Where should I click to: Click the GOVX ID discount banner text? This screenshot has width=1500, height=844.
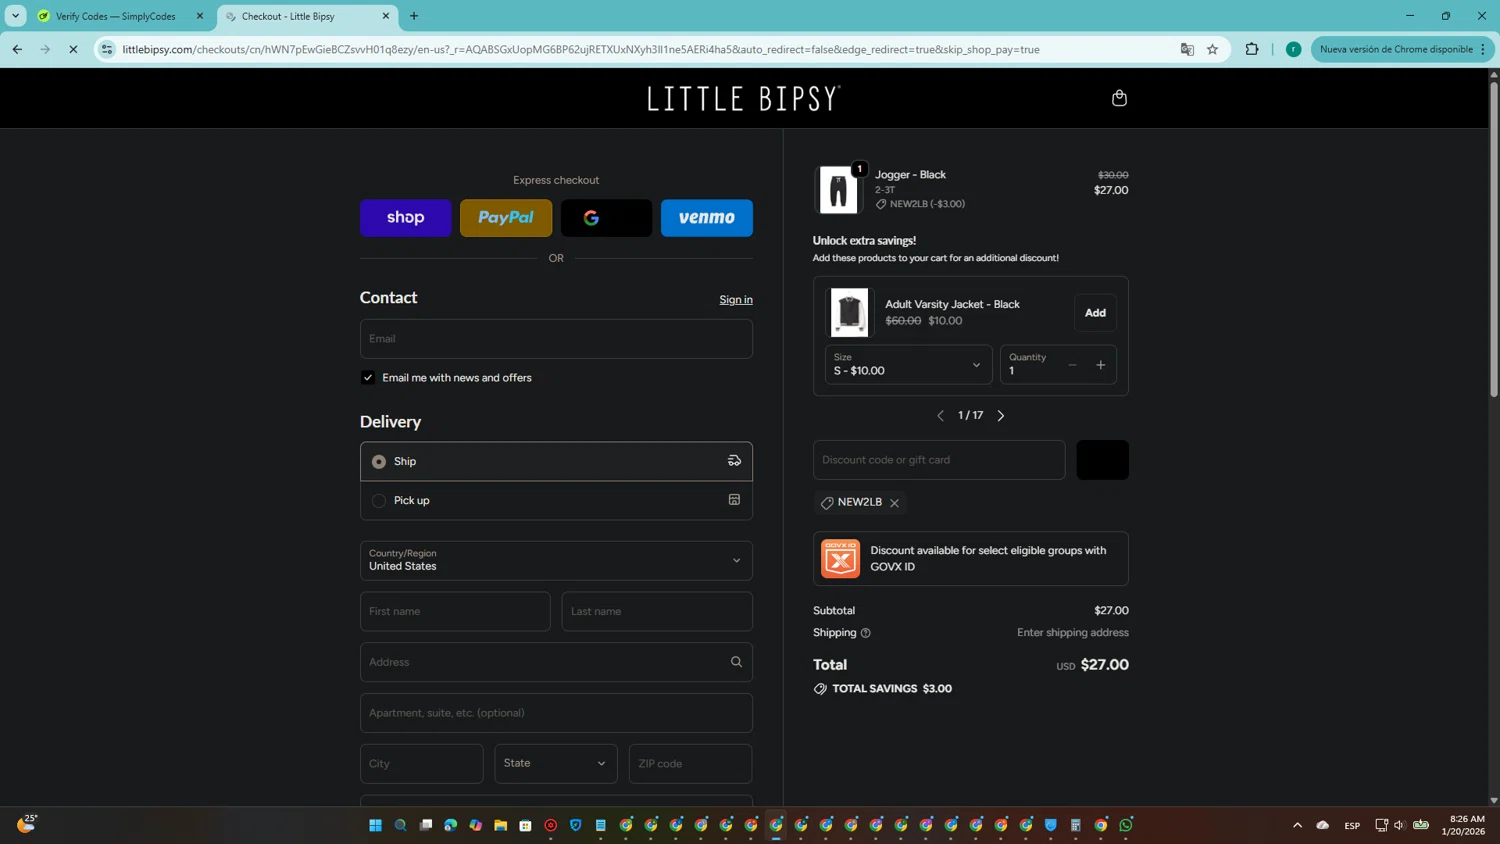point(988,558)
